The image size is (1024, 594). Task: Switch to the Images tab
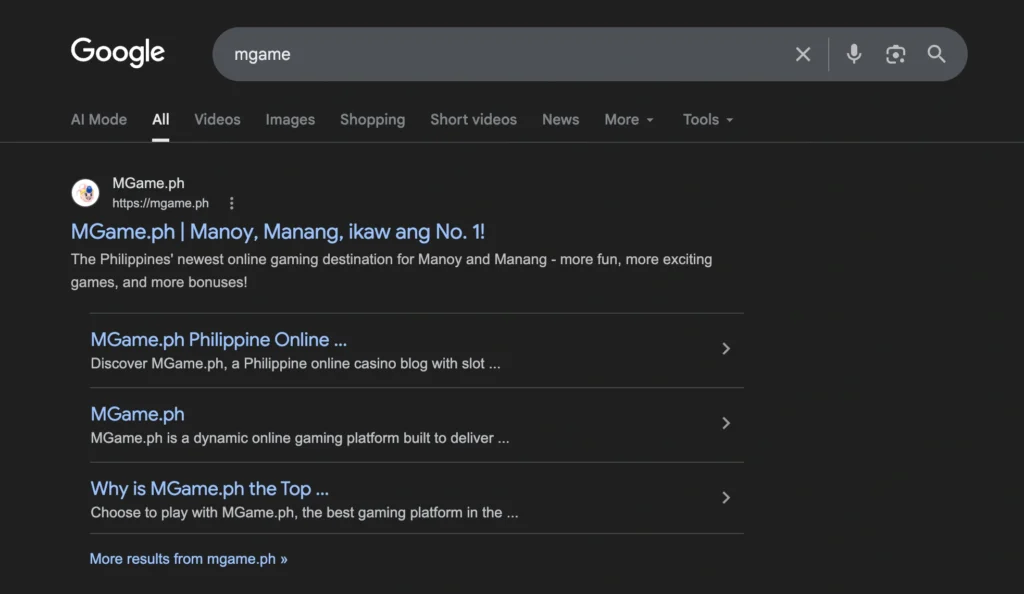(290, 119)
